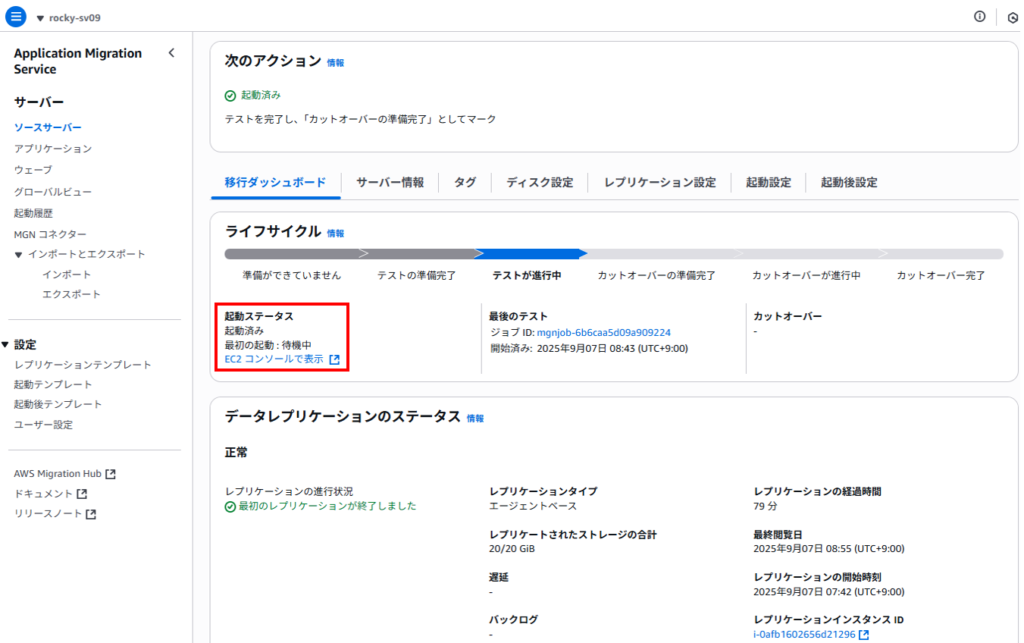The image size is (1024, 643).
Task: Collapse the 設定 sidebar section
Action: point(5,345)
